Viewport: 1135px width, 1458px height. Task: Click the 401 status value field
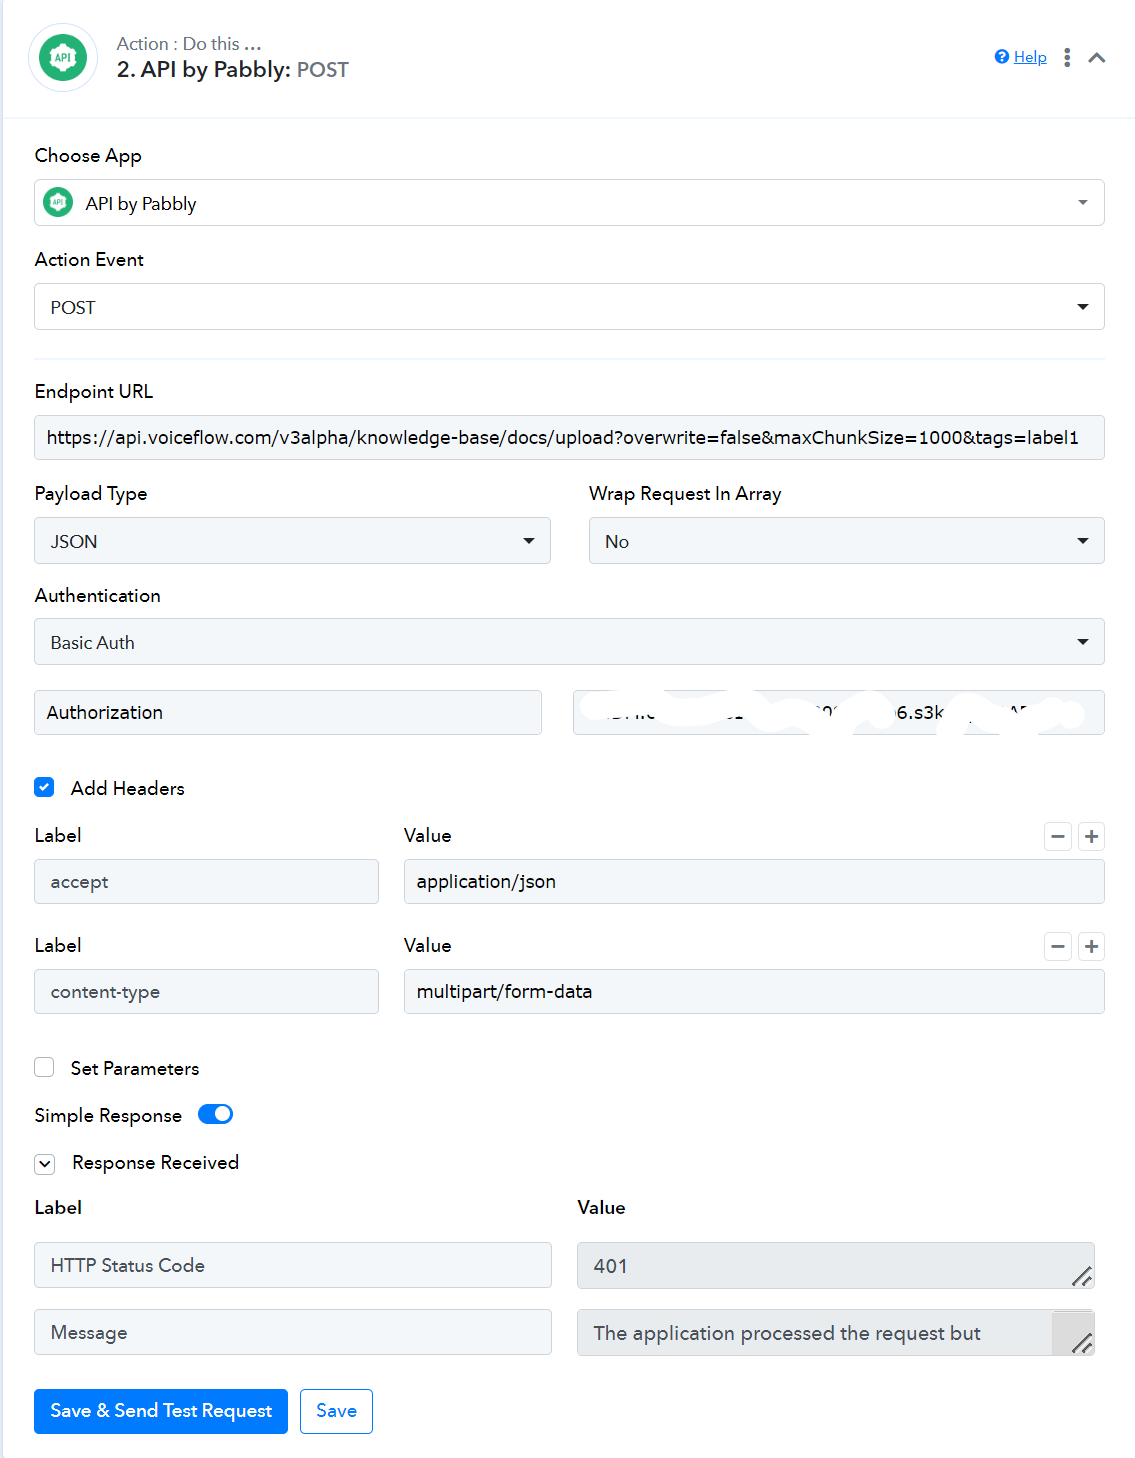pos(835,1266)
